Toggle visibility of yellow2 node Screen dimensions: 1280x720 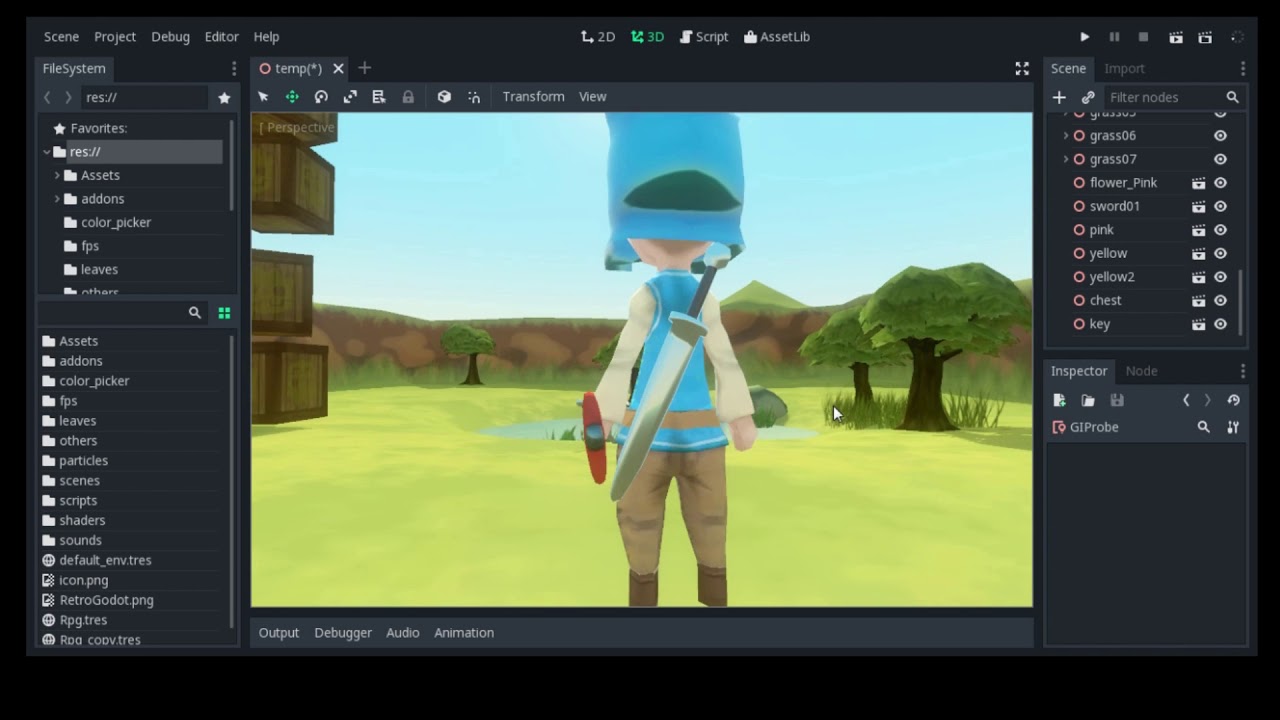click(x=1220, y=277)
